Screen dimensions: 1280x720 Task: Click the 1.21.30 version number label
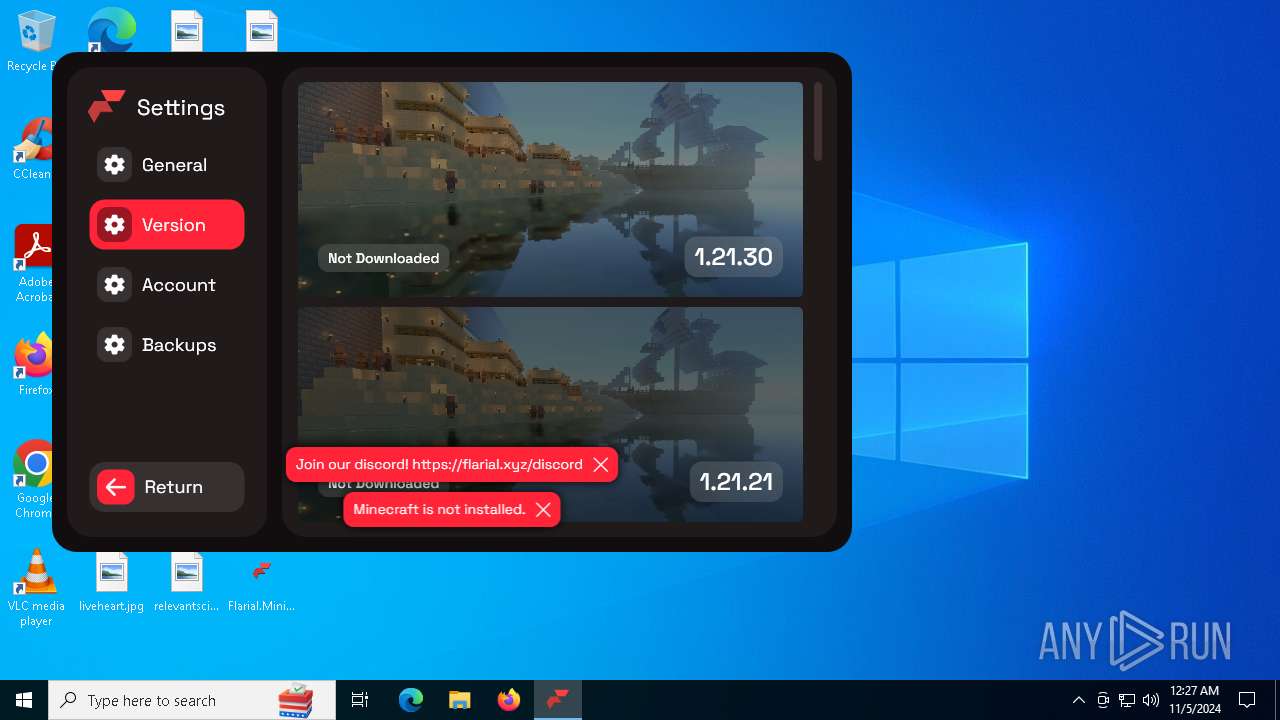click(734, 257)
